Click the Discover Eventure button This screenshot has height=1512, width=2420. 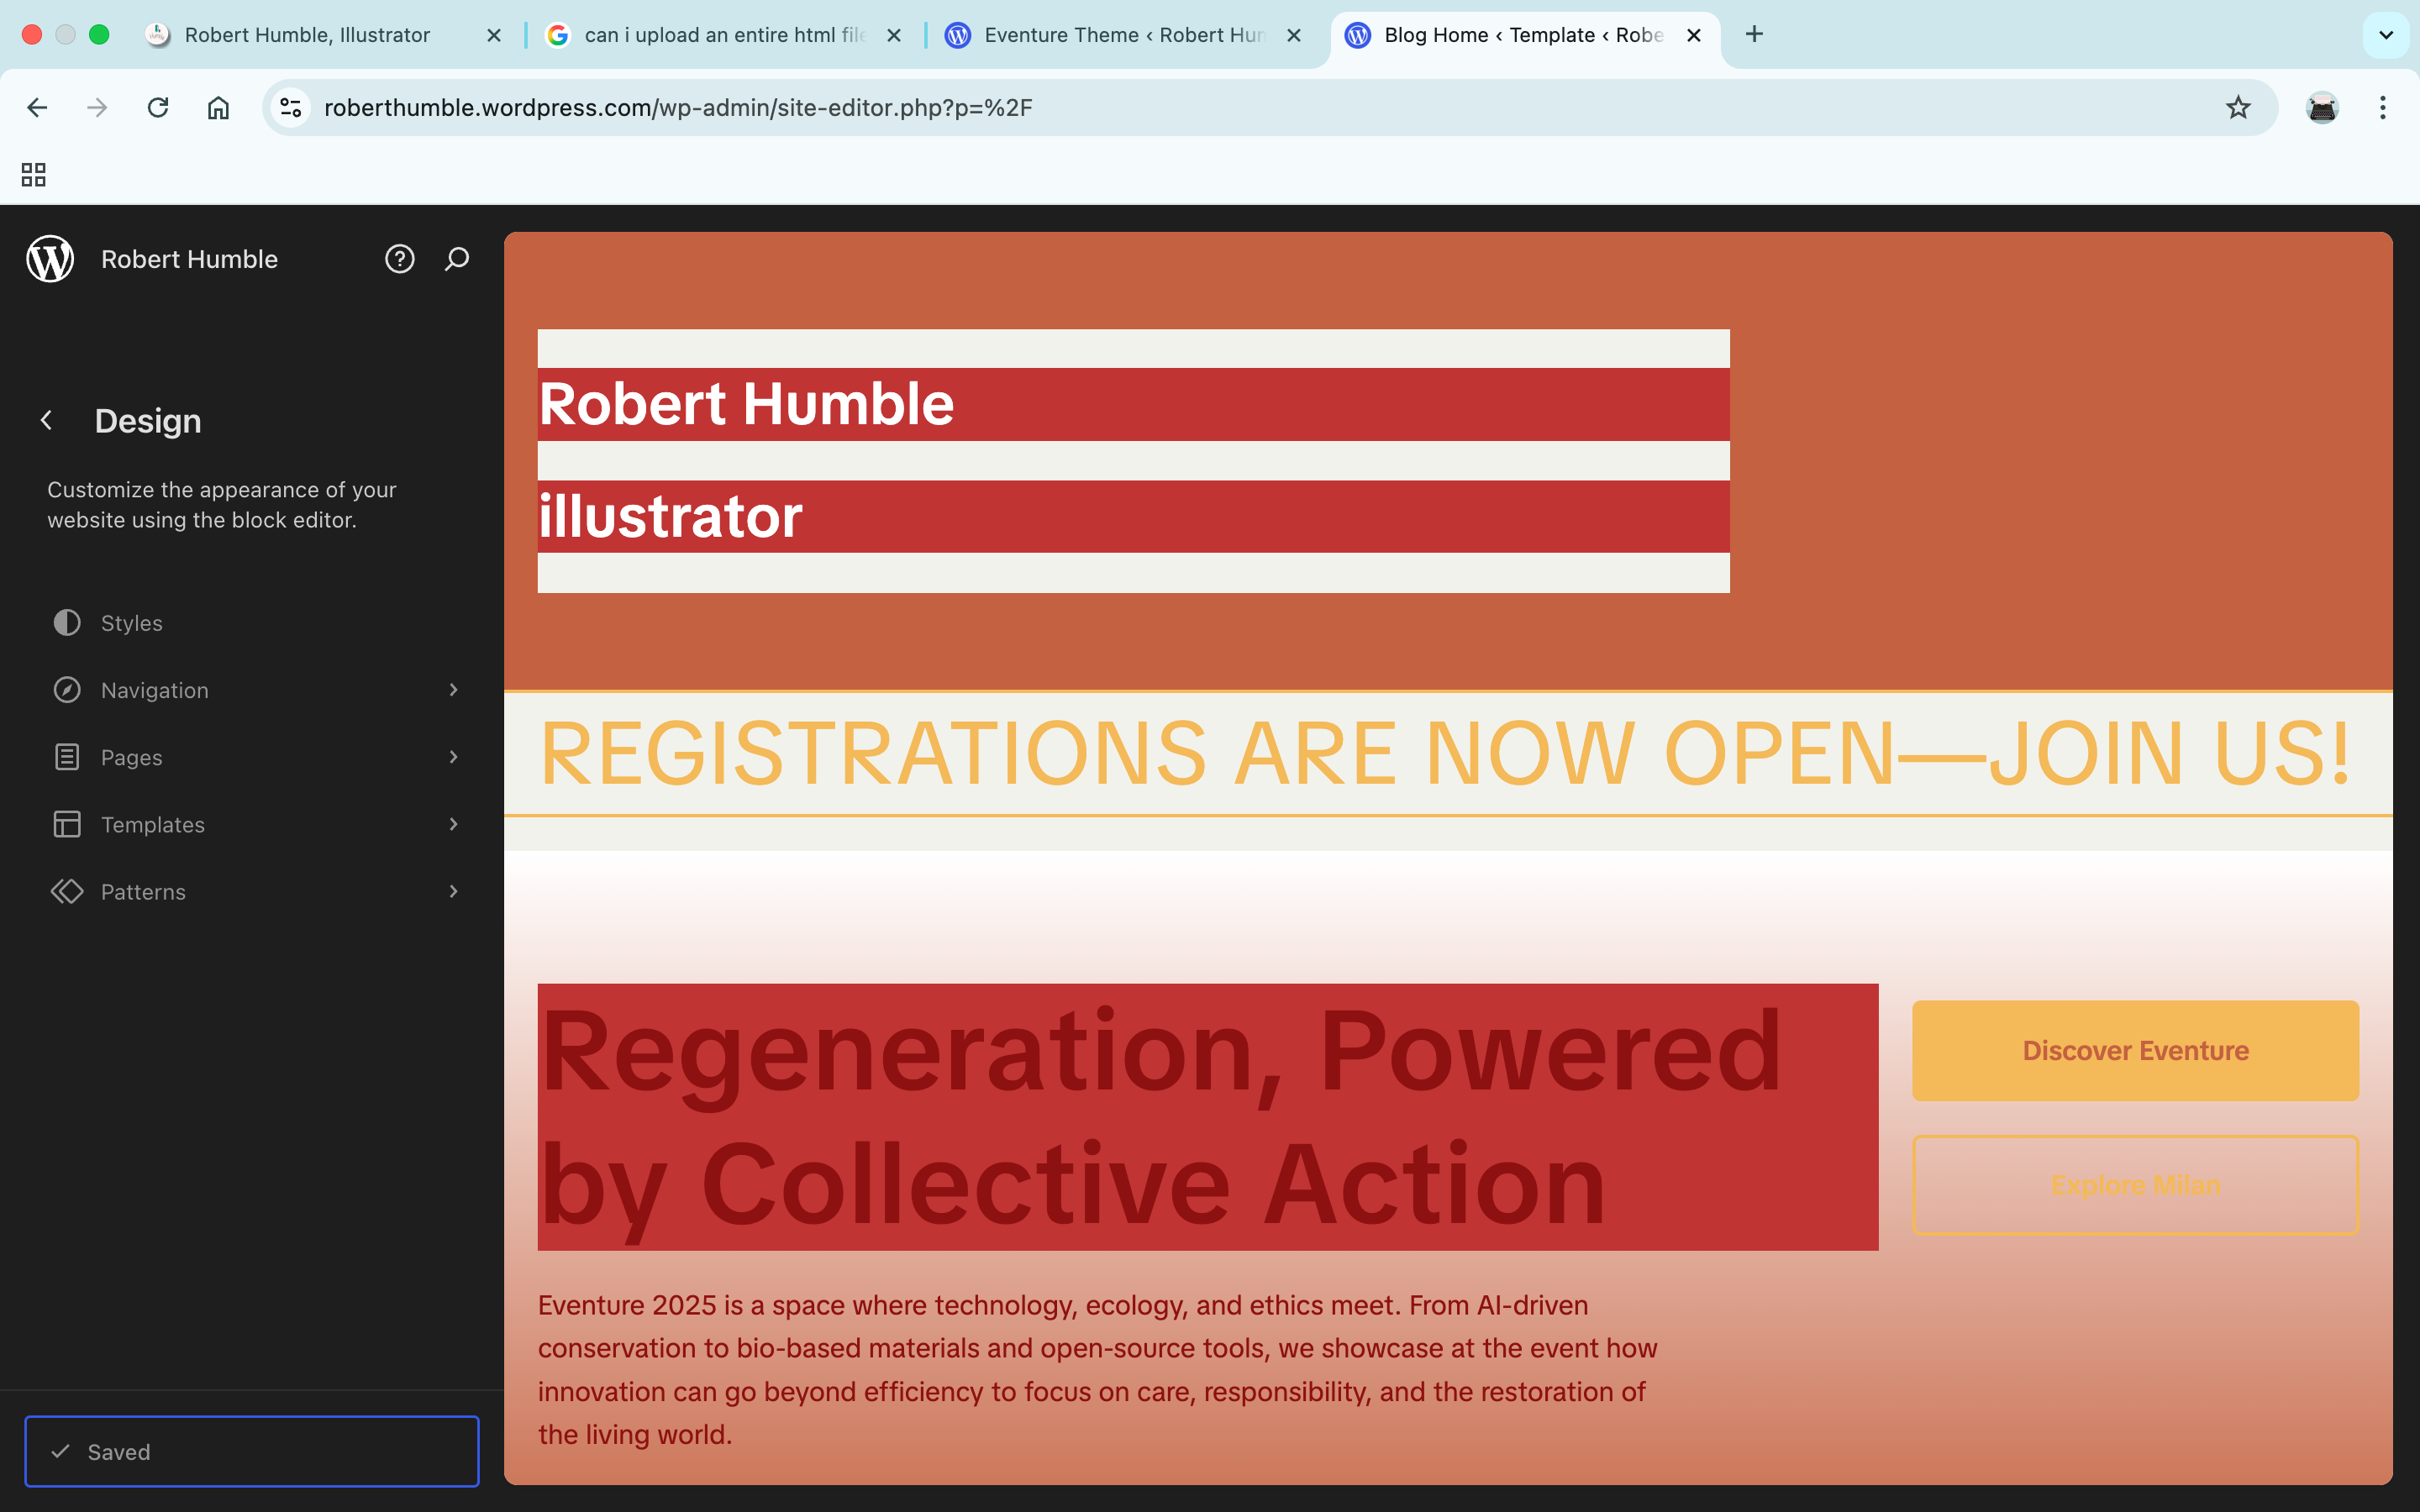[2135, 1050]
